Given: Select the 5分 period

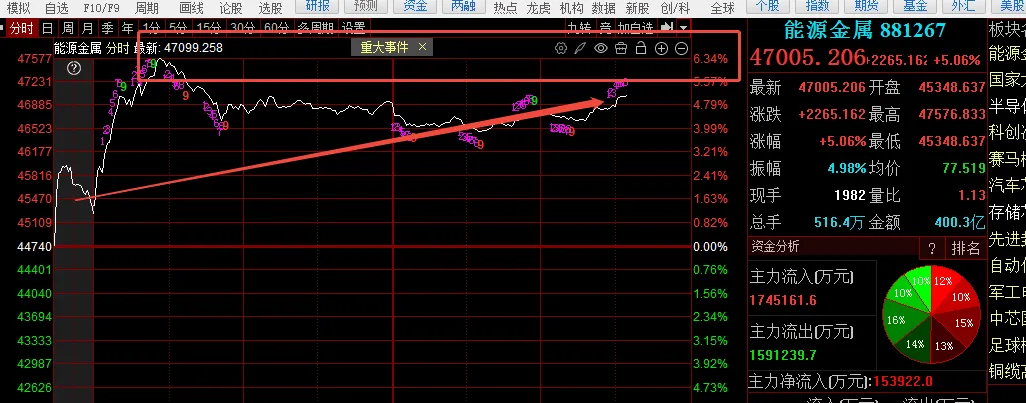Looking at the screenshot, I should pyautogui.click(x=177, y=28).
